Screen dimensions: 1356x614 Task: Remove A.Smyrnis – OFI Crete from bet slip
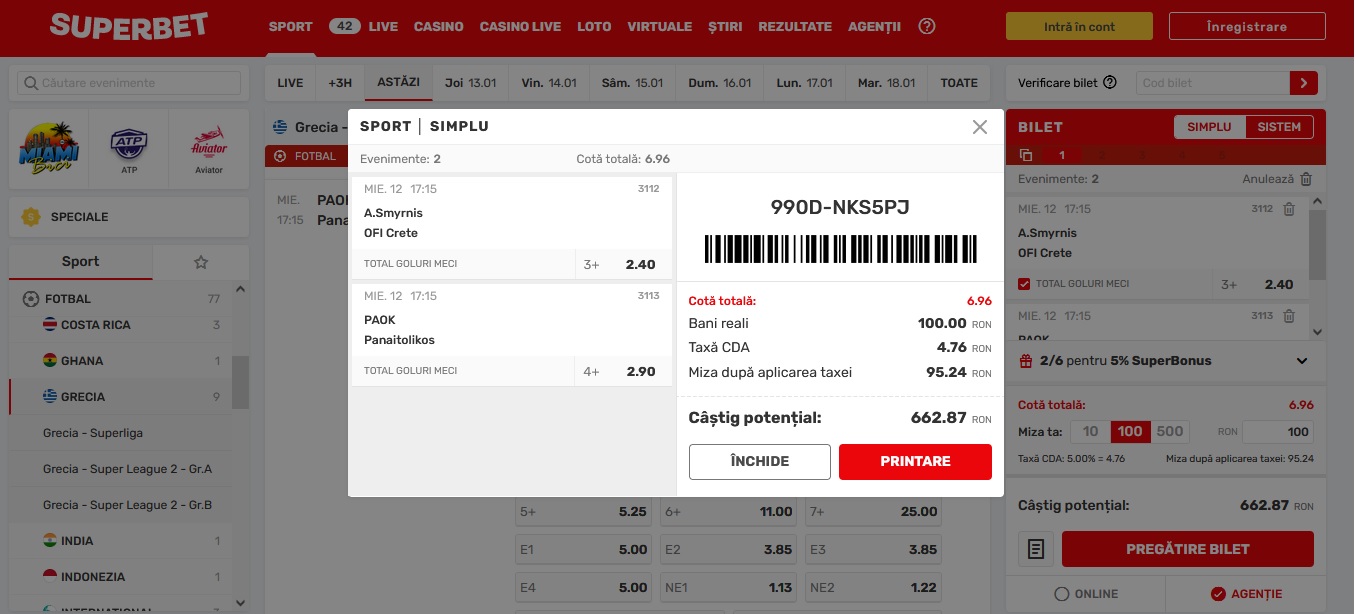click(x=1289, y=209)
